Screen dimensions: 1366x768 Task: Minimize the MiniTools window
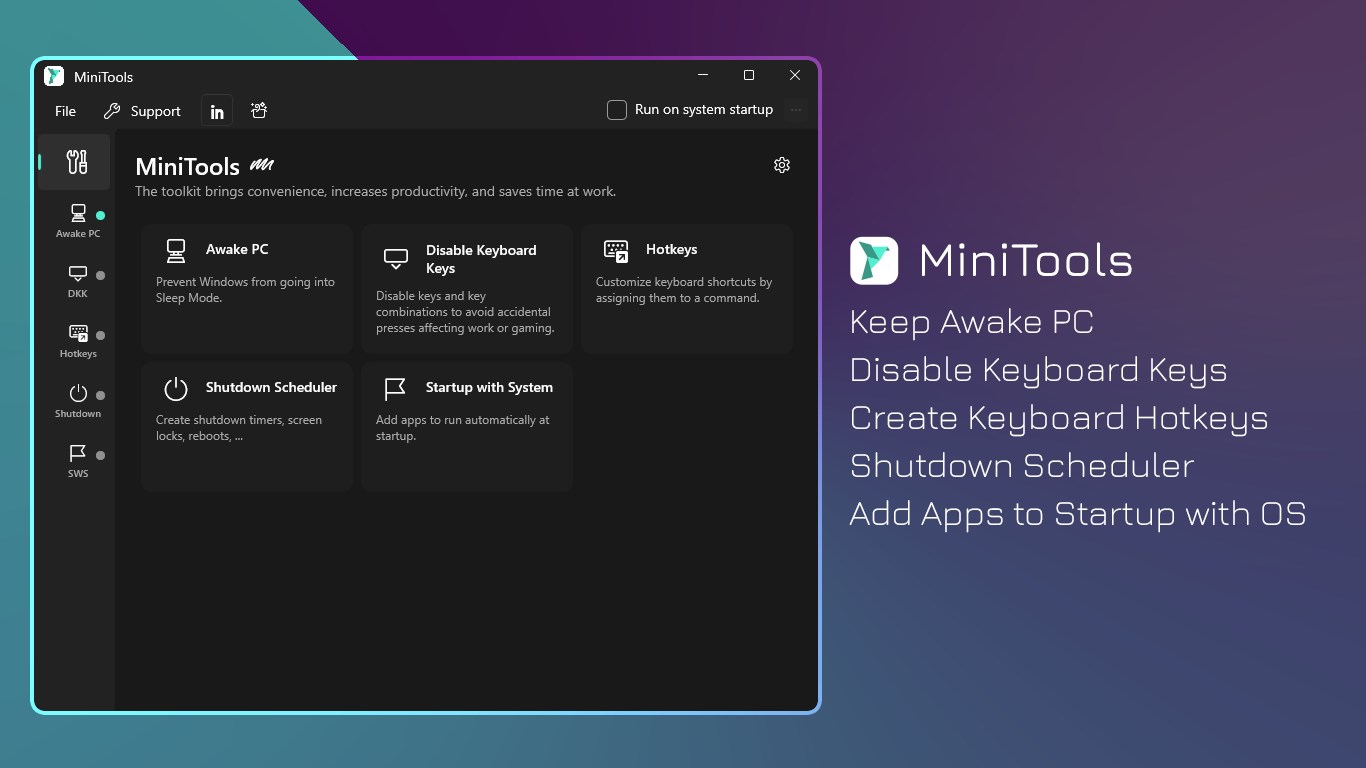coord(703,76)
